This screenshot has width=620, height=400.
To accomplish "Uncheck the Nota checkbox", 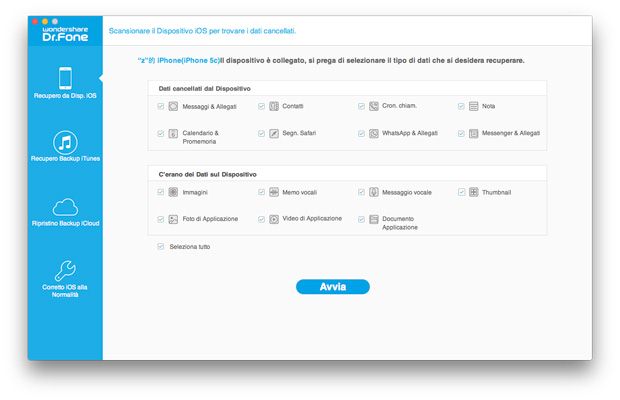I will click(x=461, y=105).
